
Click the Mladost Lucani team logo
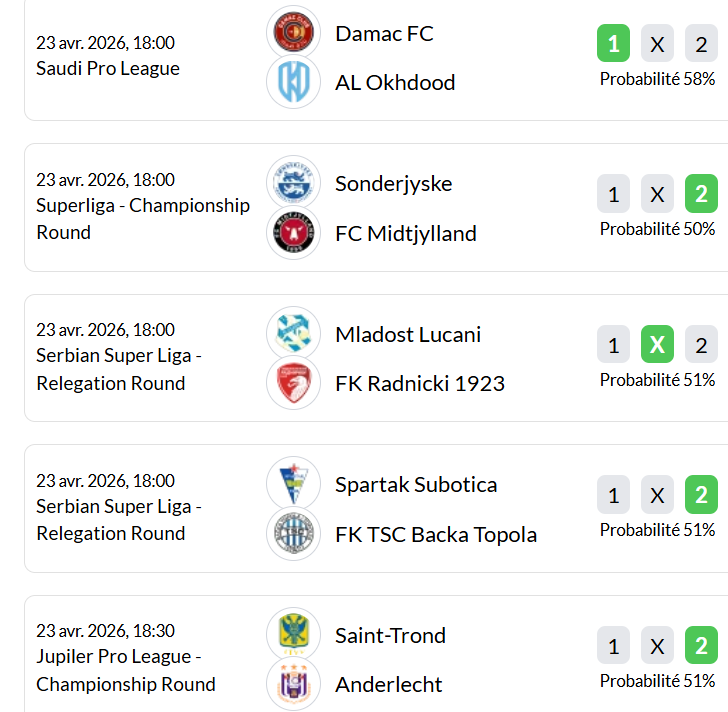(x=294, y=334)
